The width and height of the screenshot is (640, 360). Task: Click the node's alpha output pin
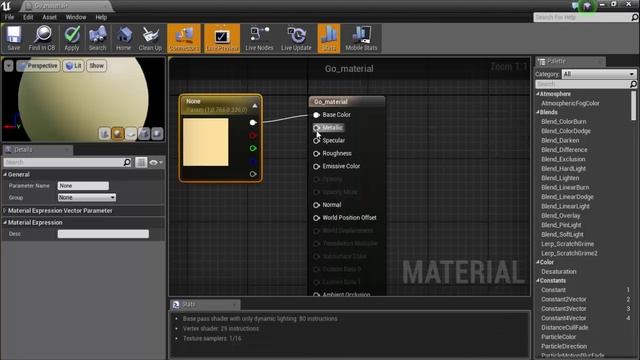click(253, 174)
